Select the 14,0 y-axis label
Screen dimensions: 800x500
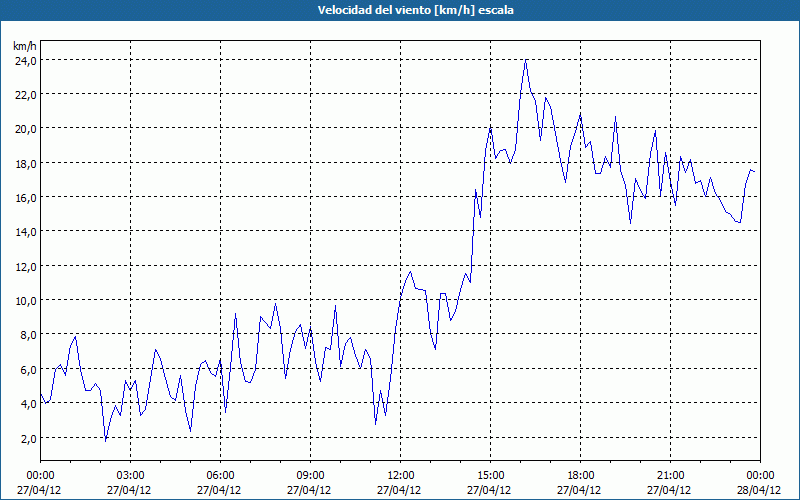(24, 232)
